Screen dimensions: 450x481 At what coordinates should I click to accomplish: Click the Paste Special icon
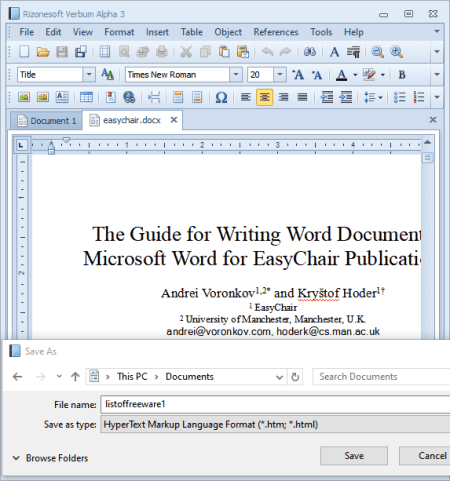pos(243,52)
